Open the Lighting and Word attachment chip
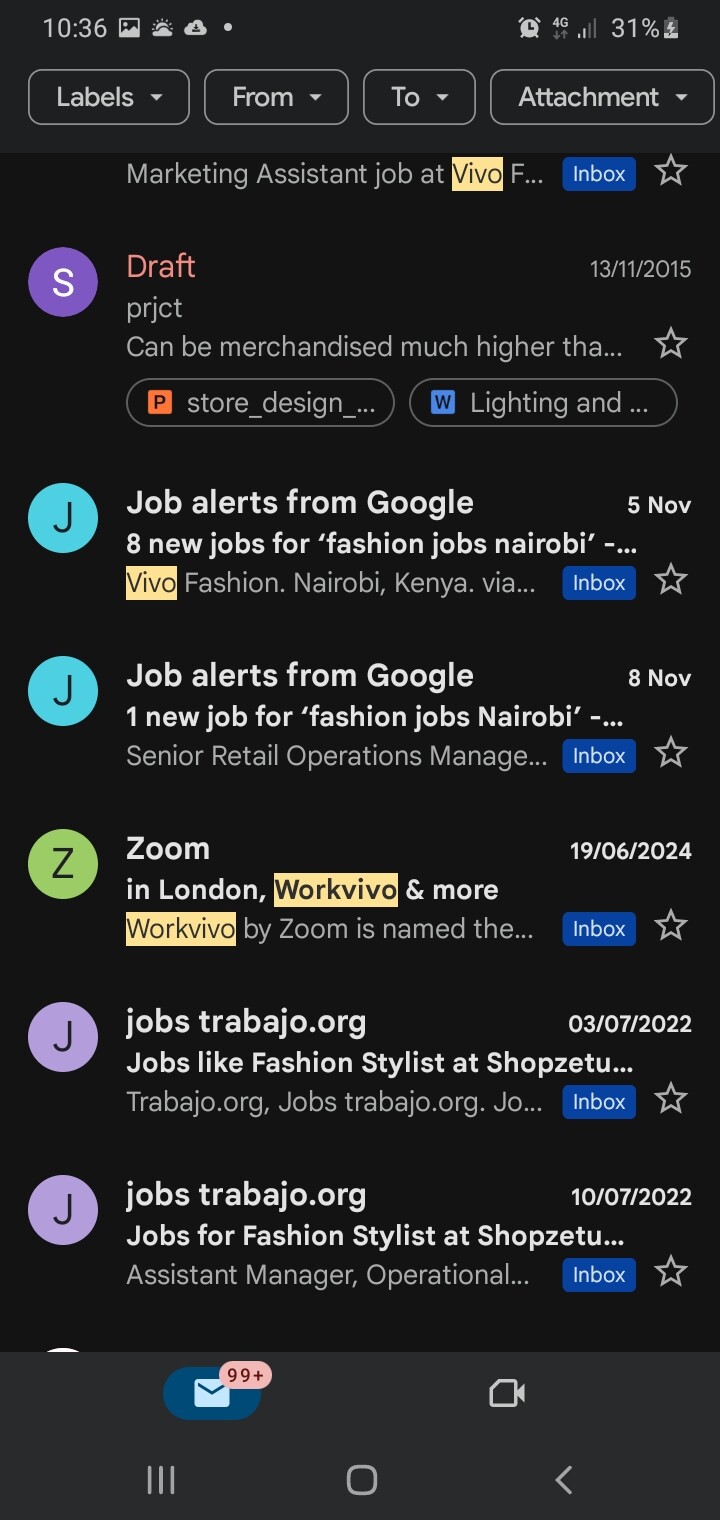The image size is (720, 1520). [x=543, y=403]
